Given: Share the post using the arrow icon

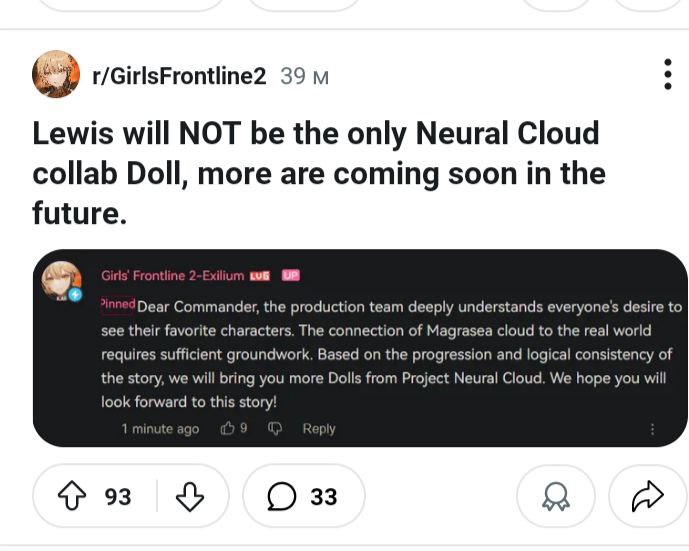Looking at the screenshot, I should point(648,496).
